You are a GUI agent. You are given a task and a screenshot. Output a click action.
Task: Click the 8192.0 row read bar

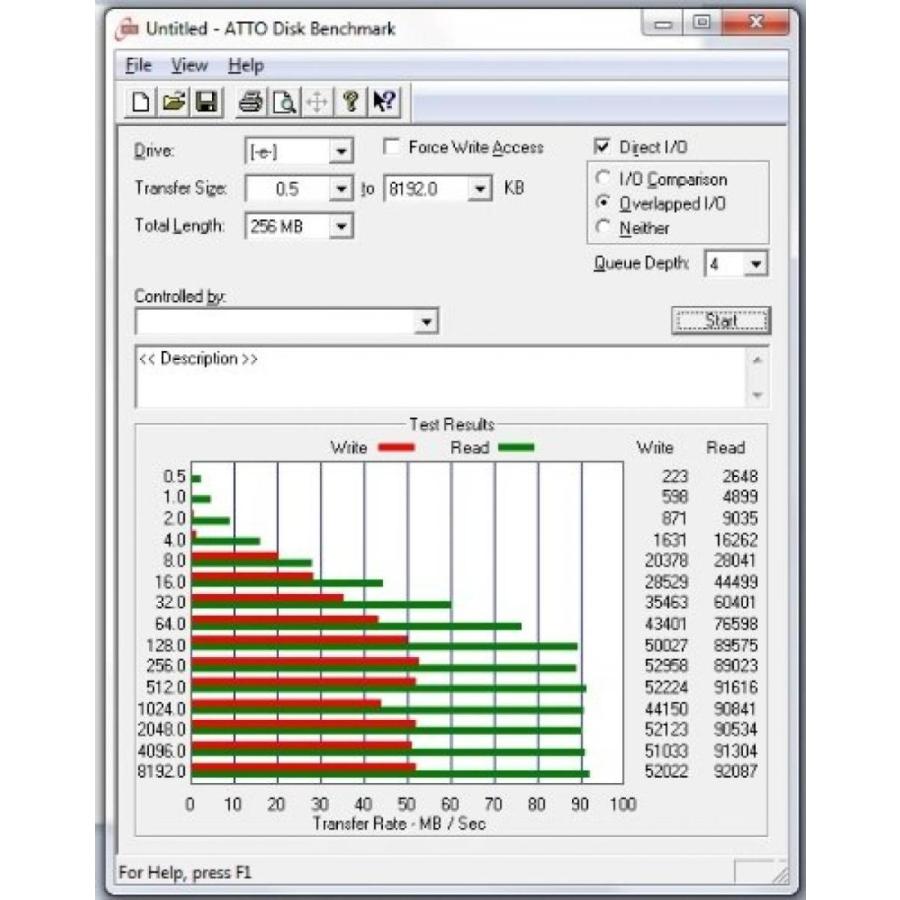click(390, 774)
